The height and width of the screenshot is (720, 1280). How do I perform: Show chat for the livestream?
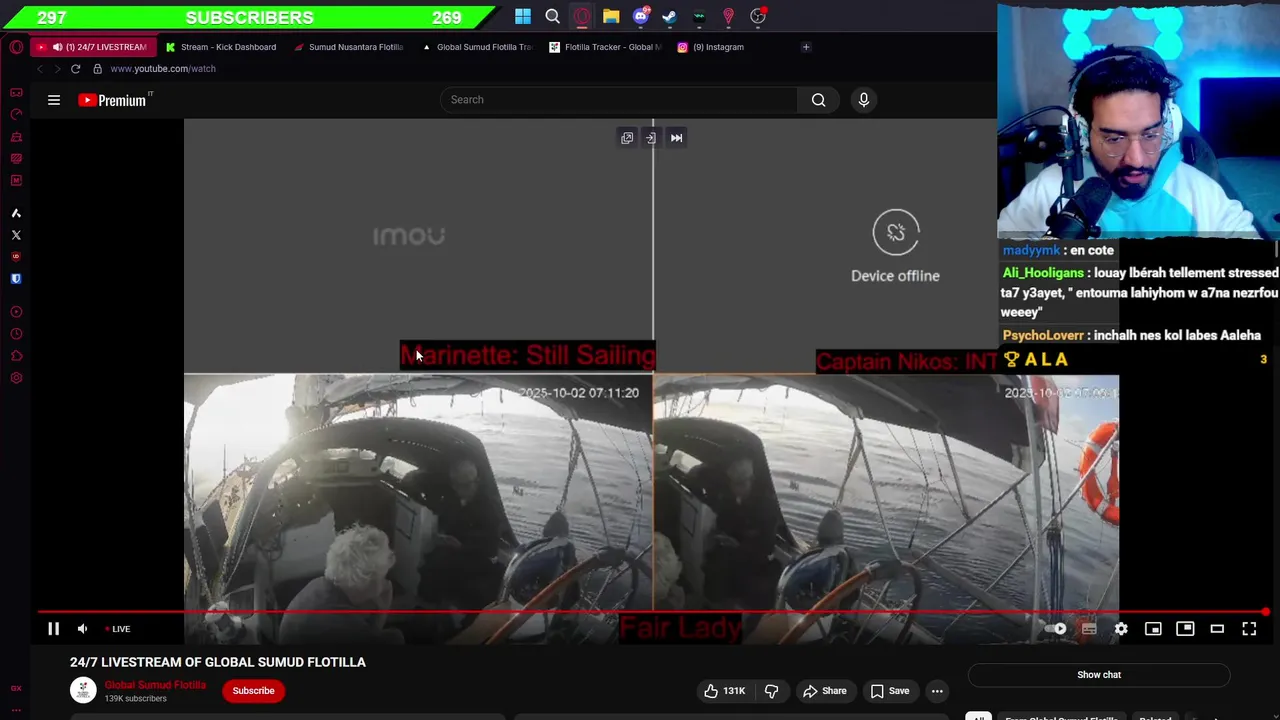[1099, 675]
